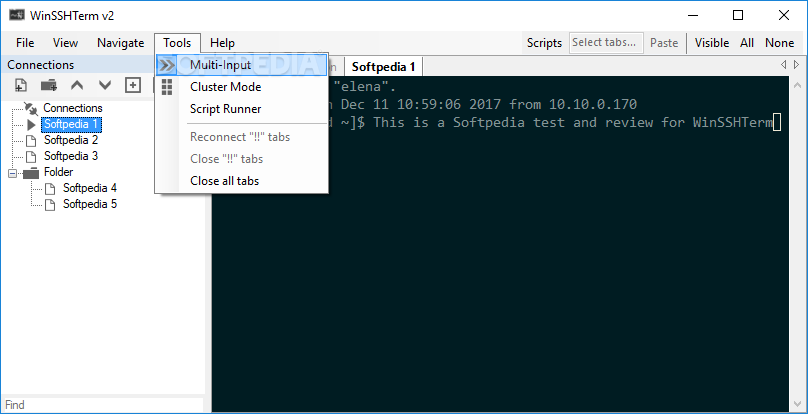Move selected connection down with arrow icon
Image resolution: width=808 pixels, height=414 pixels.
coord(105,85)
